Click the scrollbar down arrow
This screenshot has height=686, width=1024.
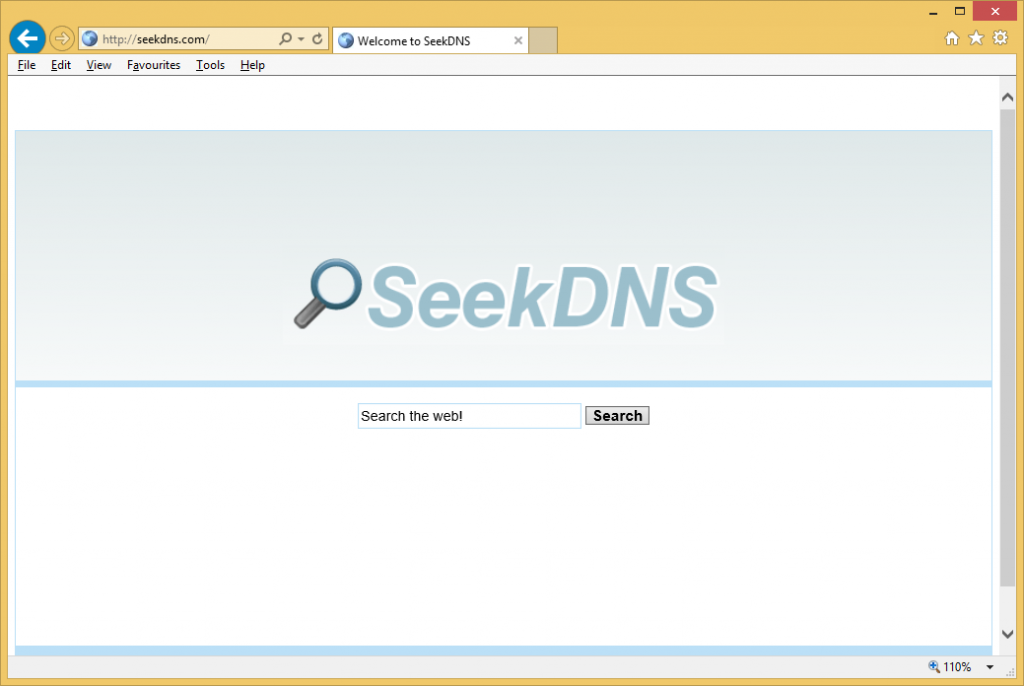point(1008,634)
